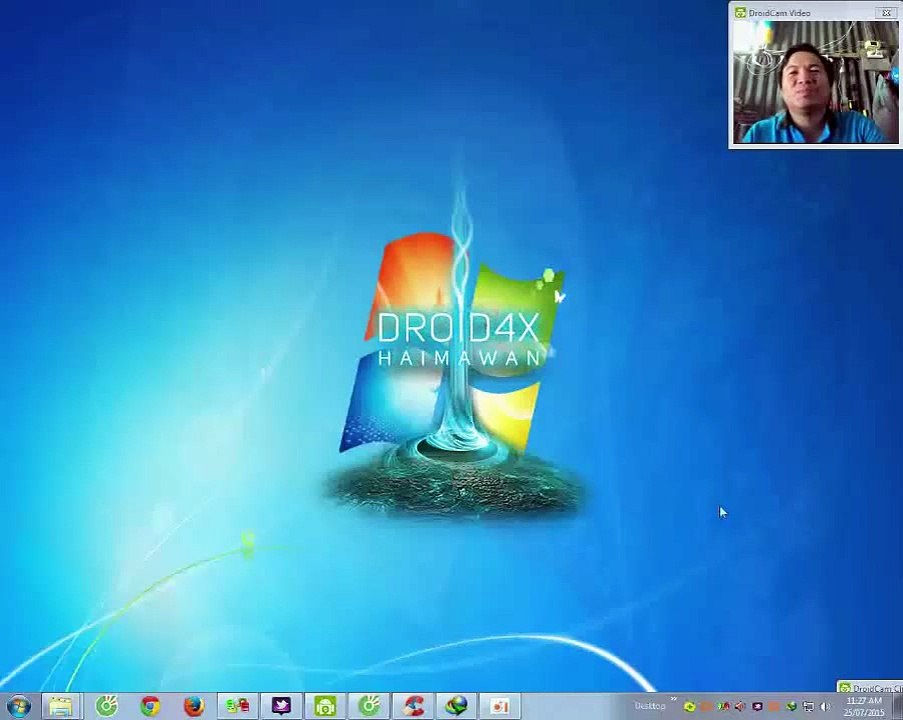Image resolution: width=903 pixels, height=720 pixels.
Task: Click the DroidCam Video webcam preview
Action: 815,82
